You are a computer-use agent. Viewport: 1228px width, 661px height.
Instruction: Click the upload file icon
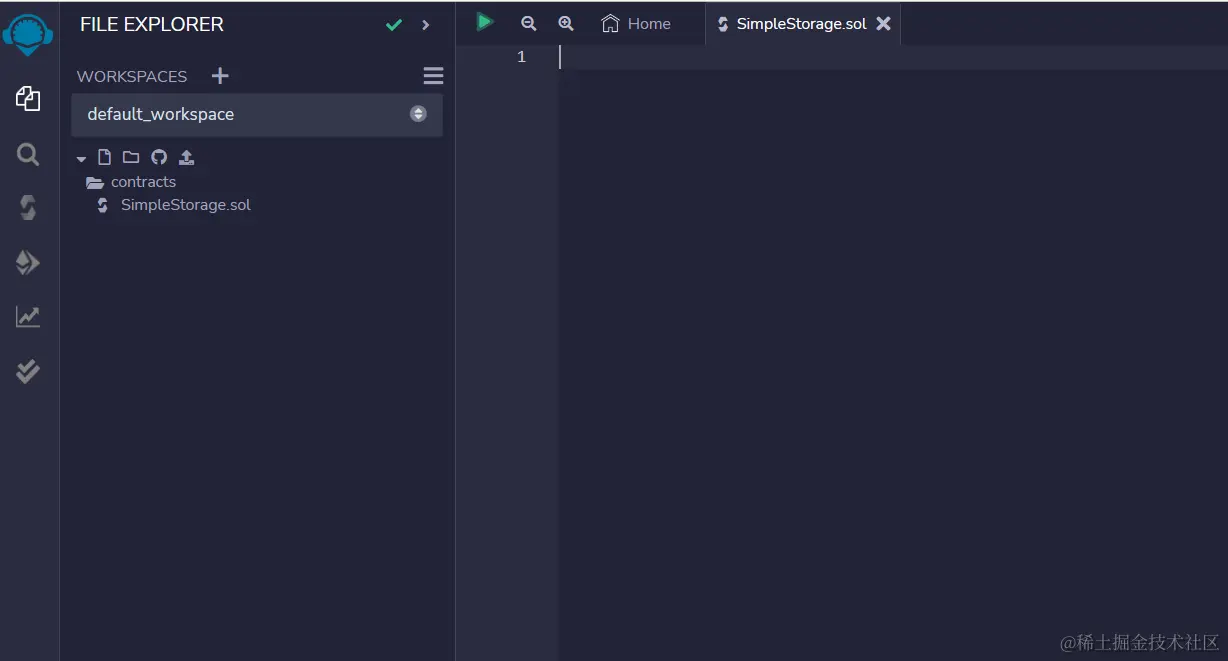coord(186,157)
